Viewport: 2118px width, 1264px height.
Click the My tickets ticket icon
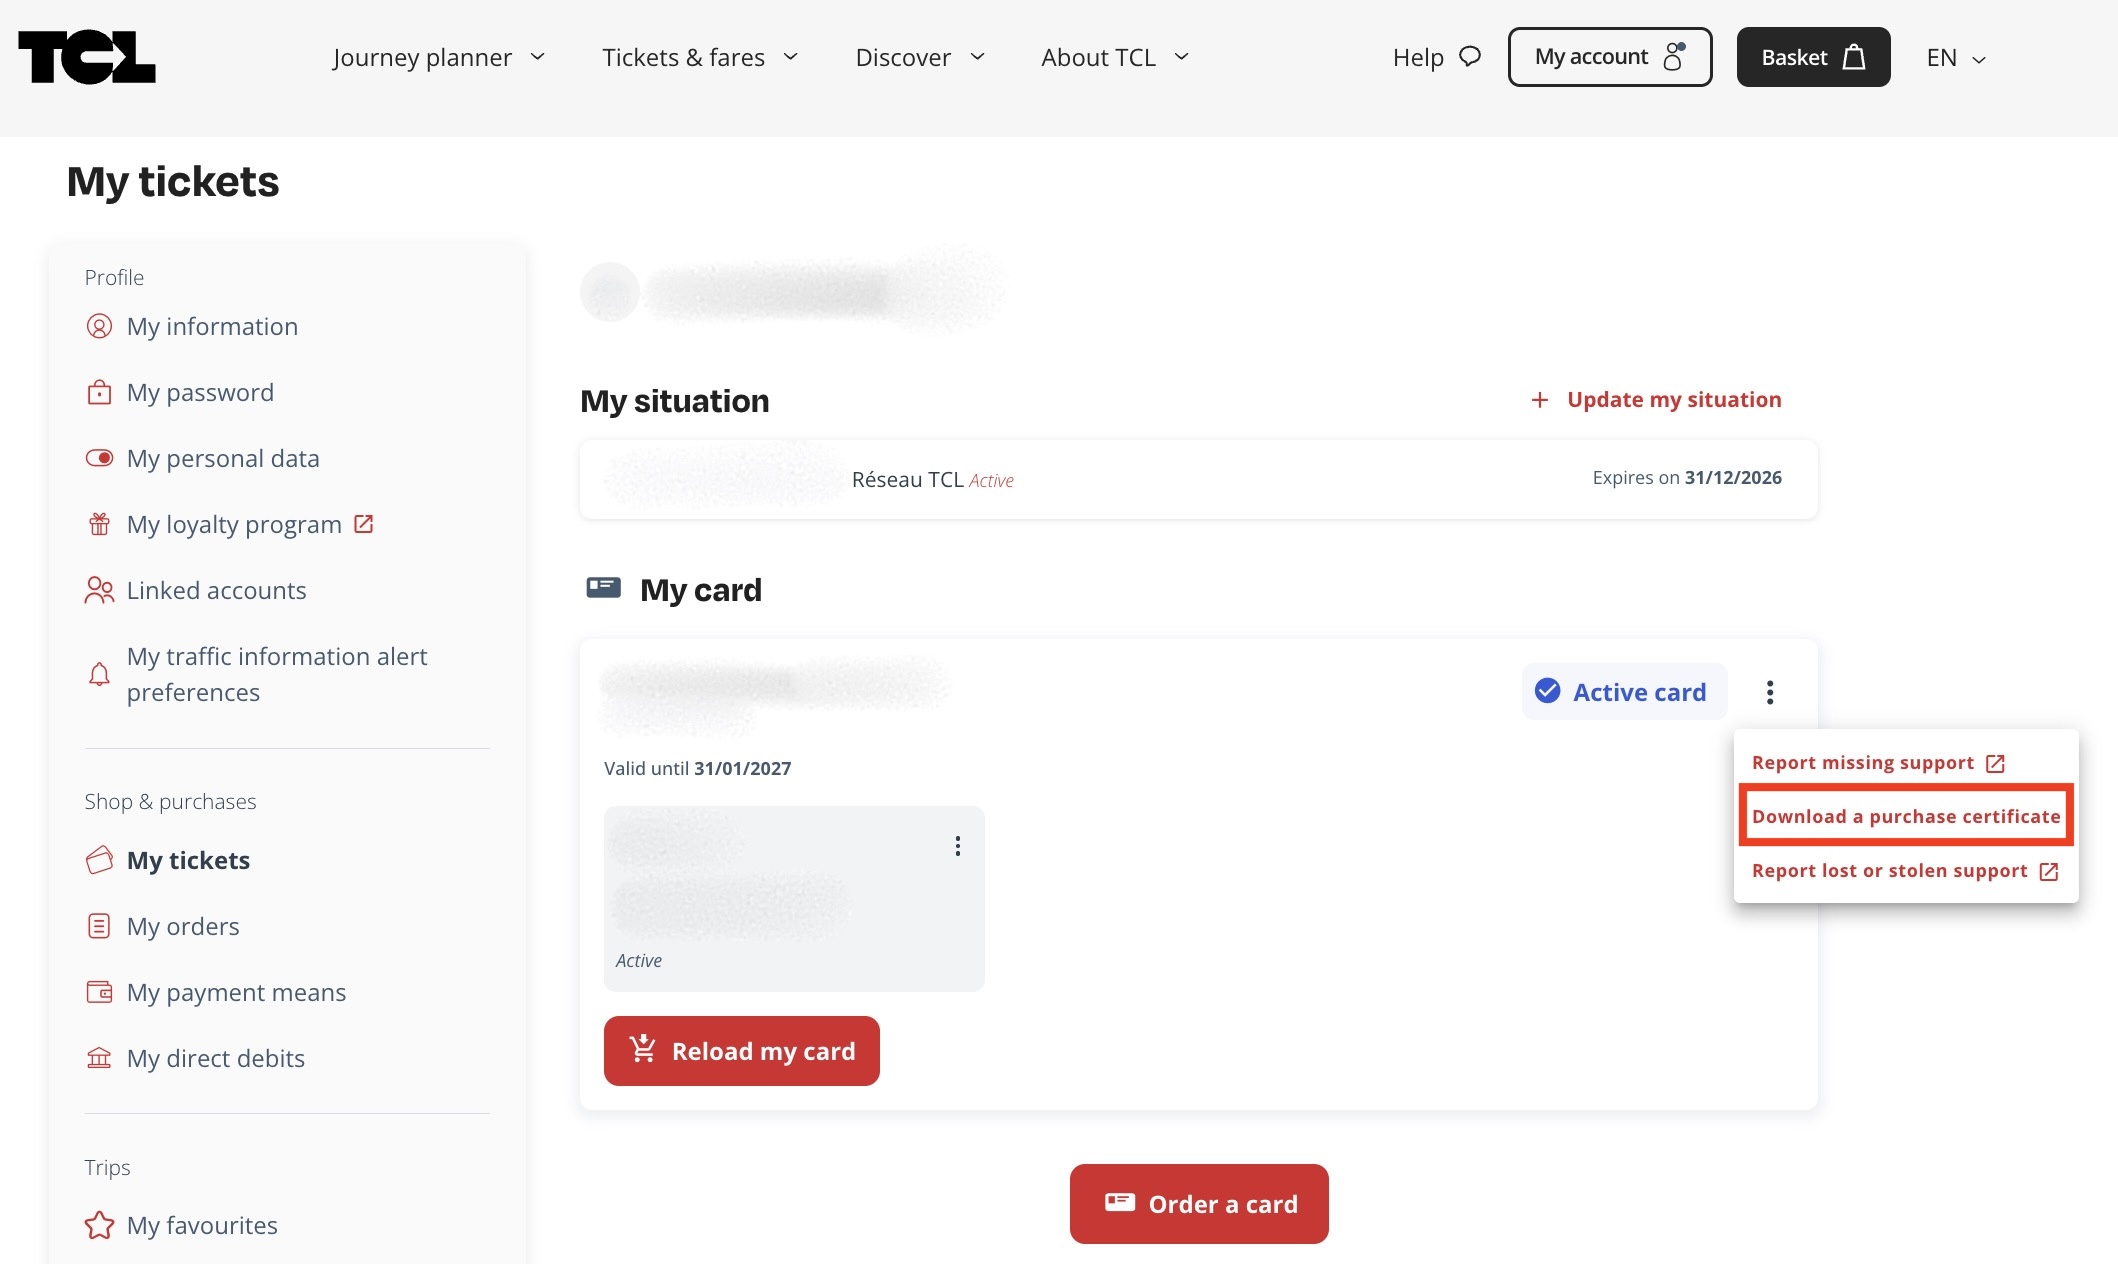click(x=99, y=860)
